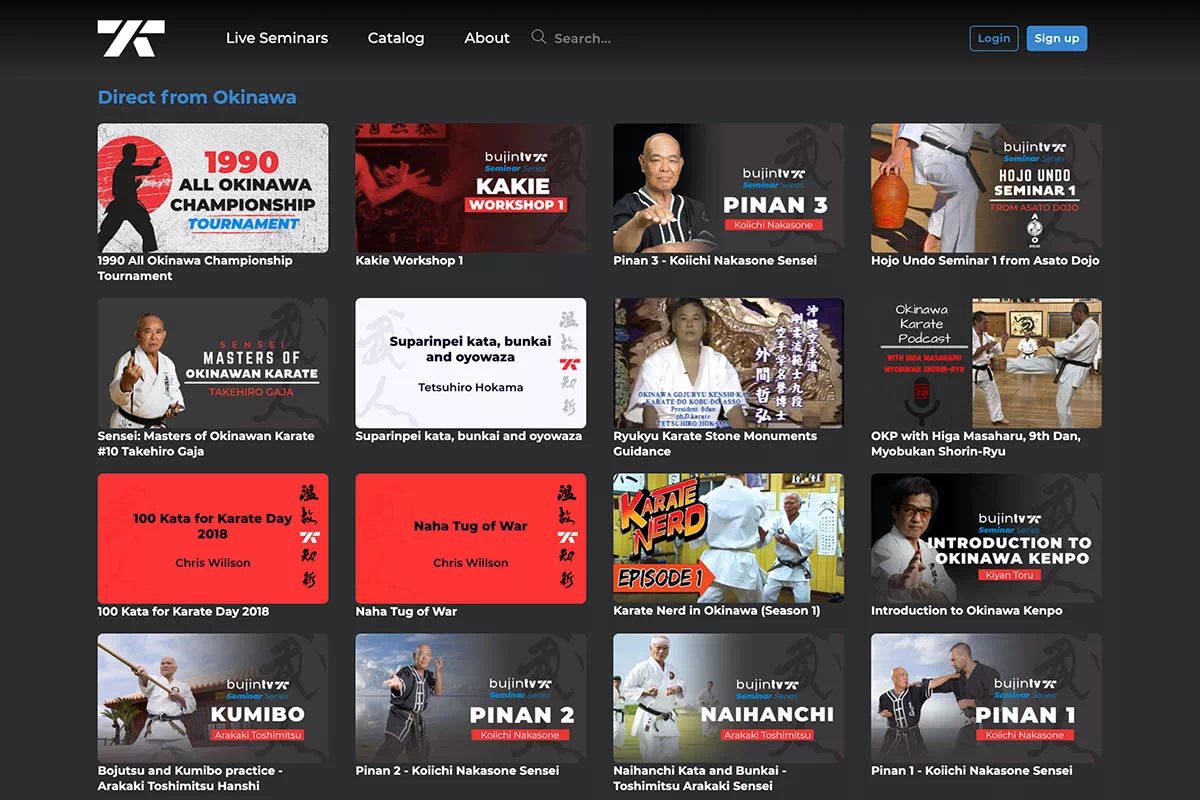Click 'Pinan 3 - Koichi Nakasone Sensei' title
Image resolution: width=1200 pixels, height=800 pixels.
(715, 261)
